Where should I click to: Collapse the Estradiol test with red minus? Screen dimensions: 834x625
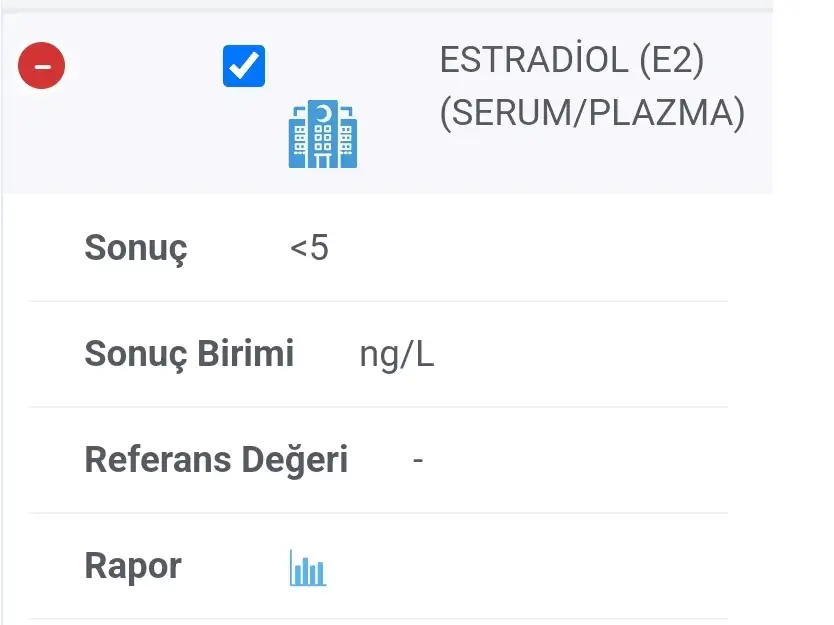click(x=41, y=67)
